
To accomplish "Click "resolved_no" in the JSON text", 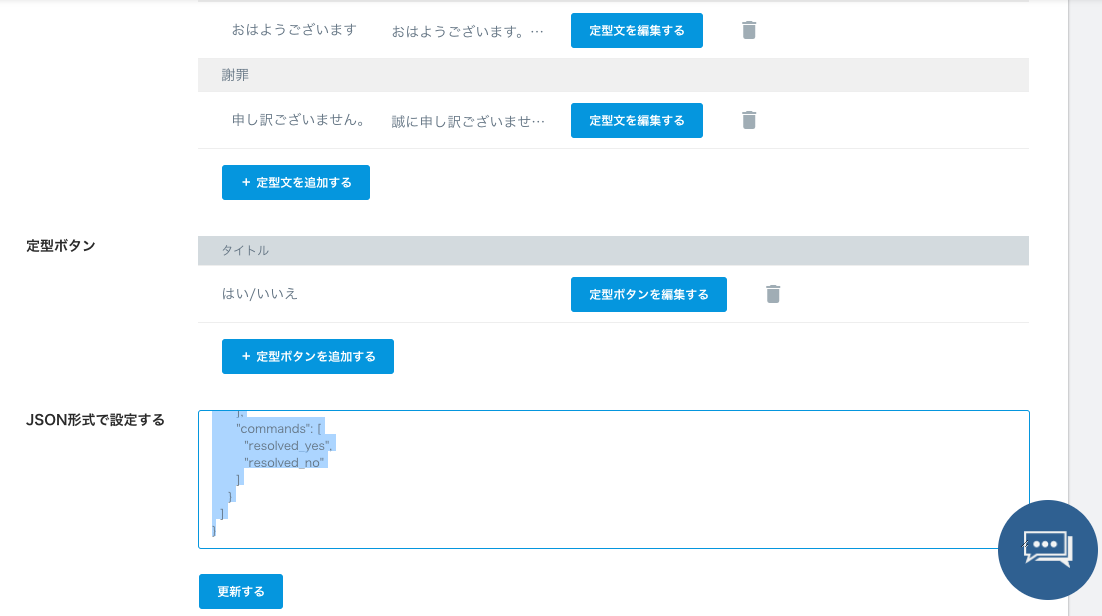I will click(x=285, y=463).
